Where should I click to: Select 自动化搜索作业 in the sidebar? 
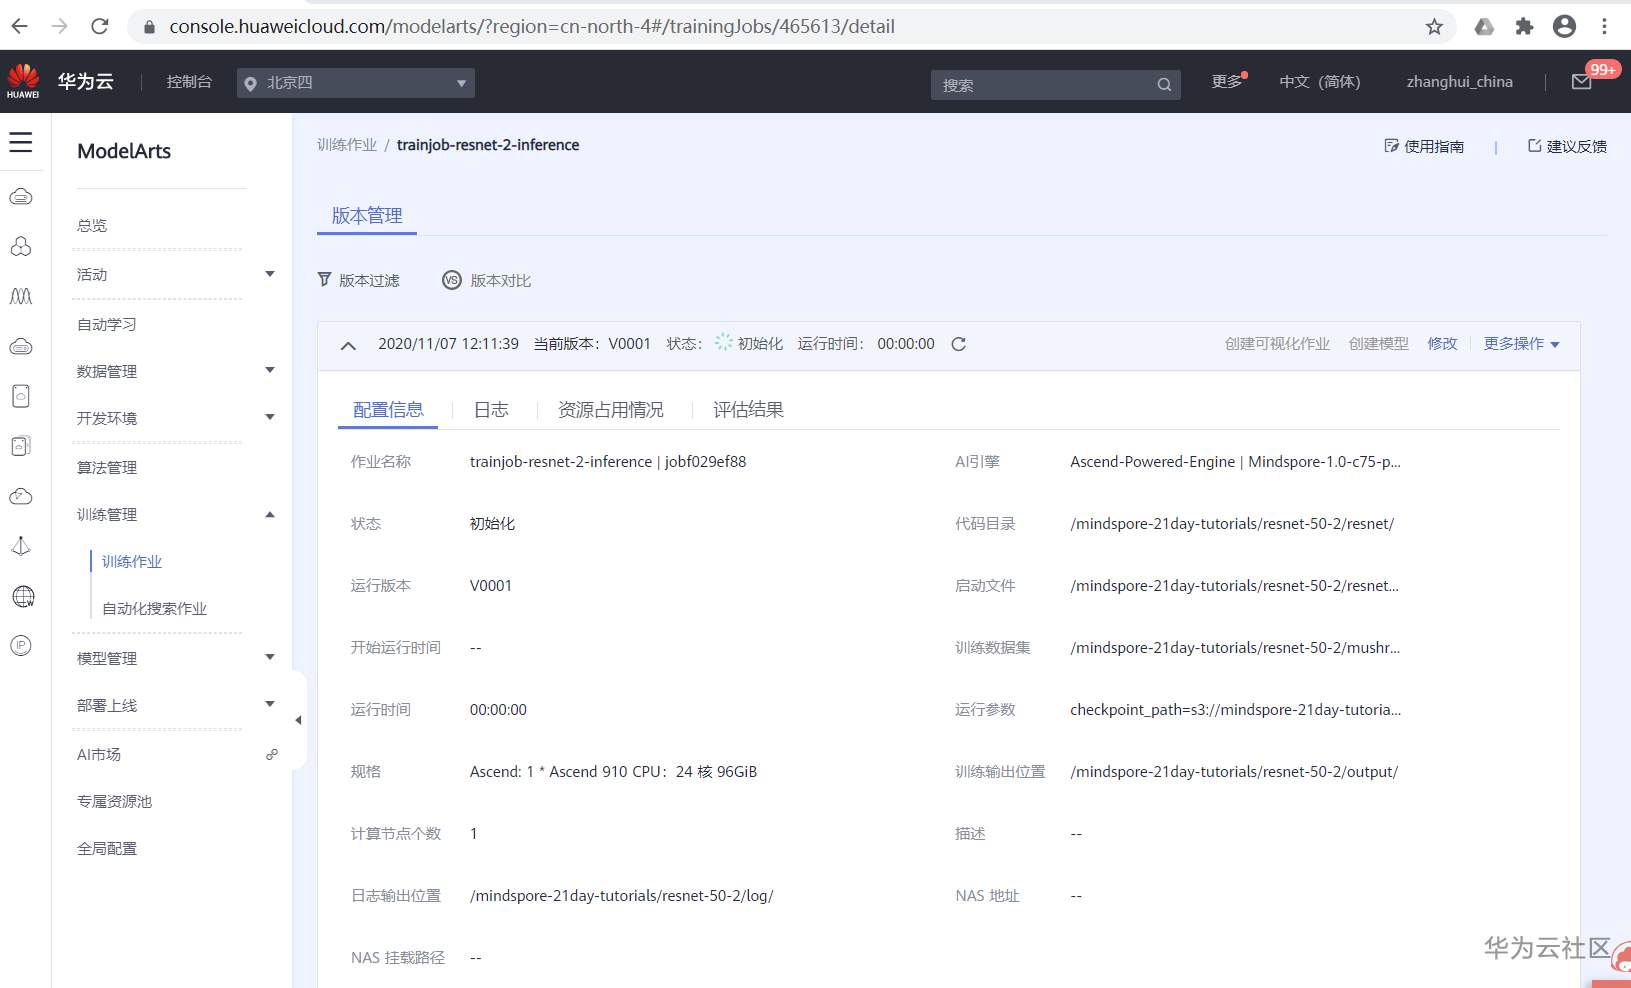pos(154,609)
